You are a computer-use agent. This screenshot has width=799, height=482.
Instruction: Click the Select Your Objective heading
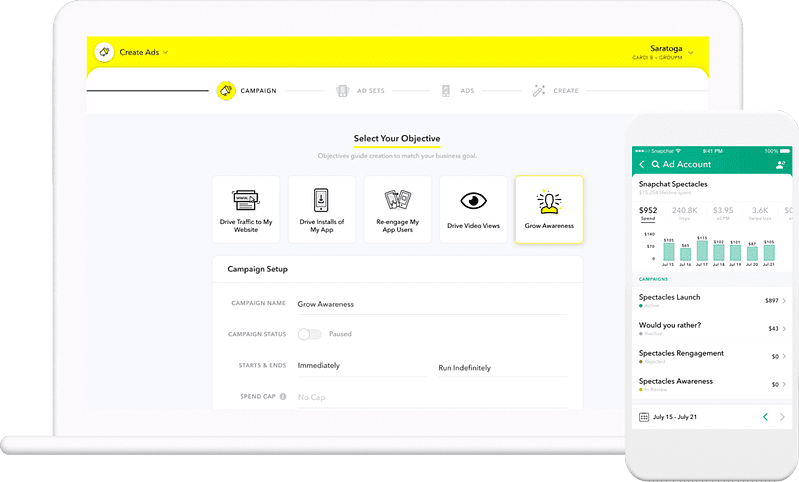click(397, 139)
